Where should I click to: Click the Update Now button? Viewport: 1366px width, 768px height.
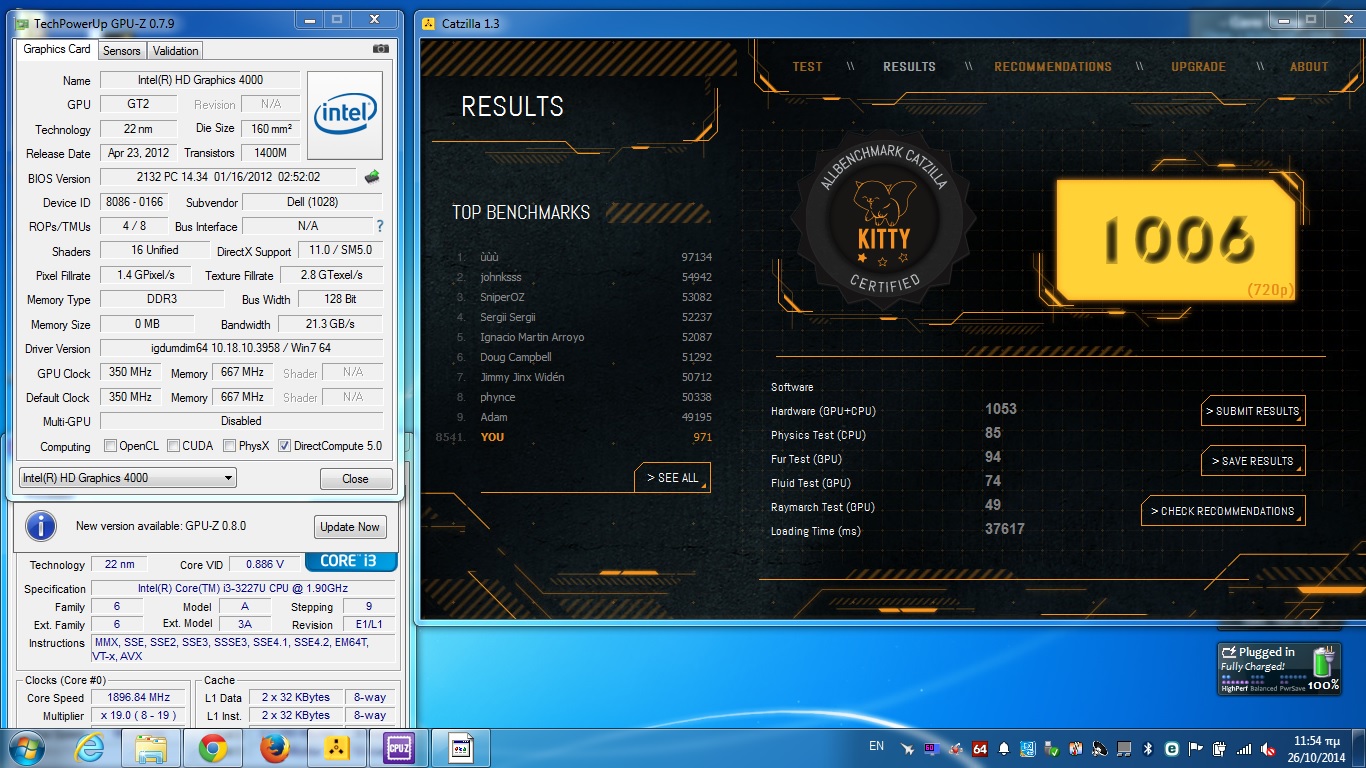350,527
